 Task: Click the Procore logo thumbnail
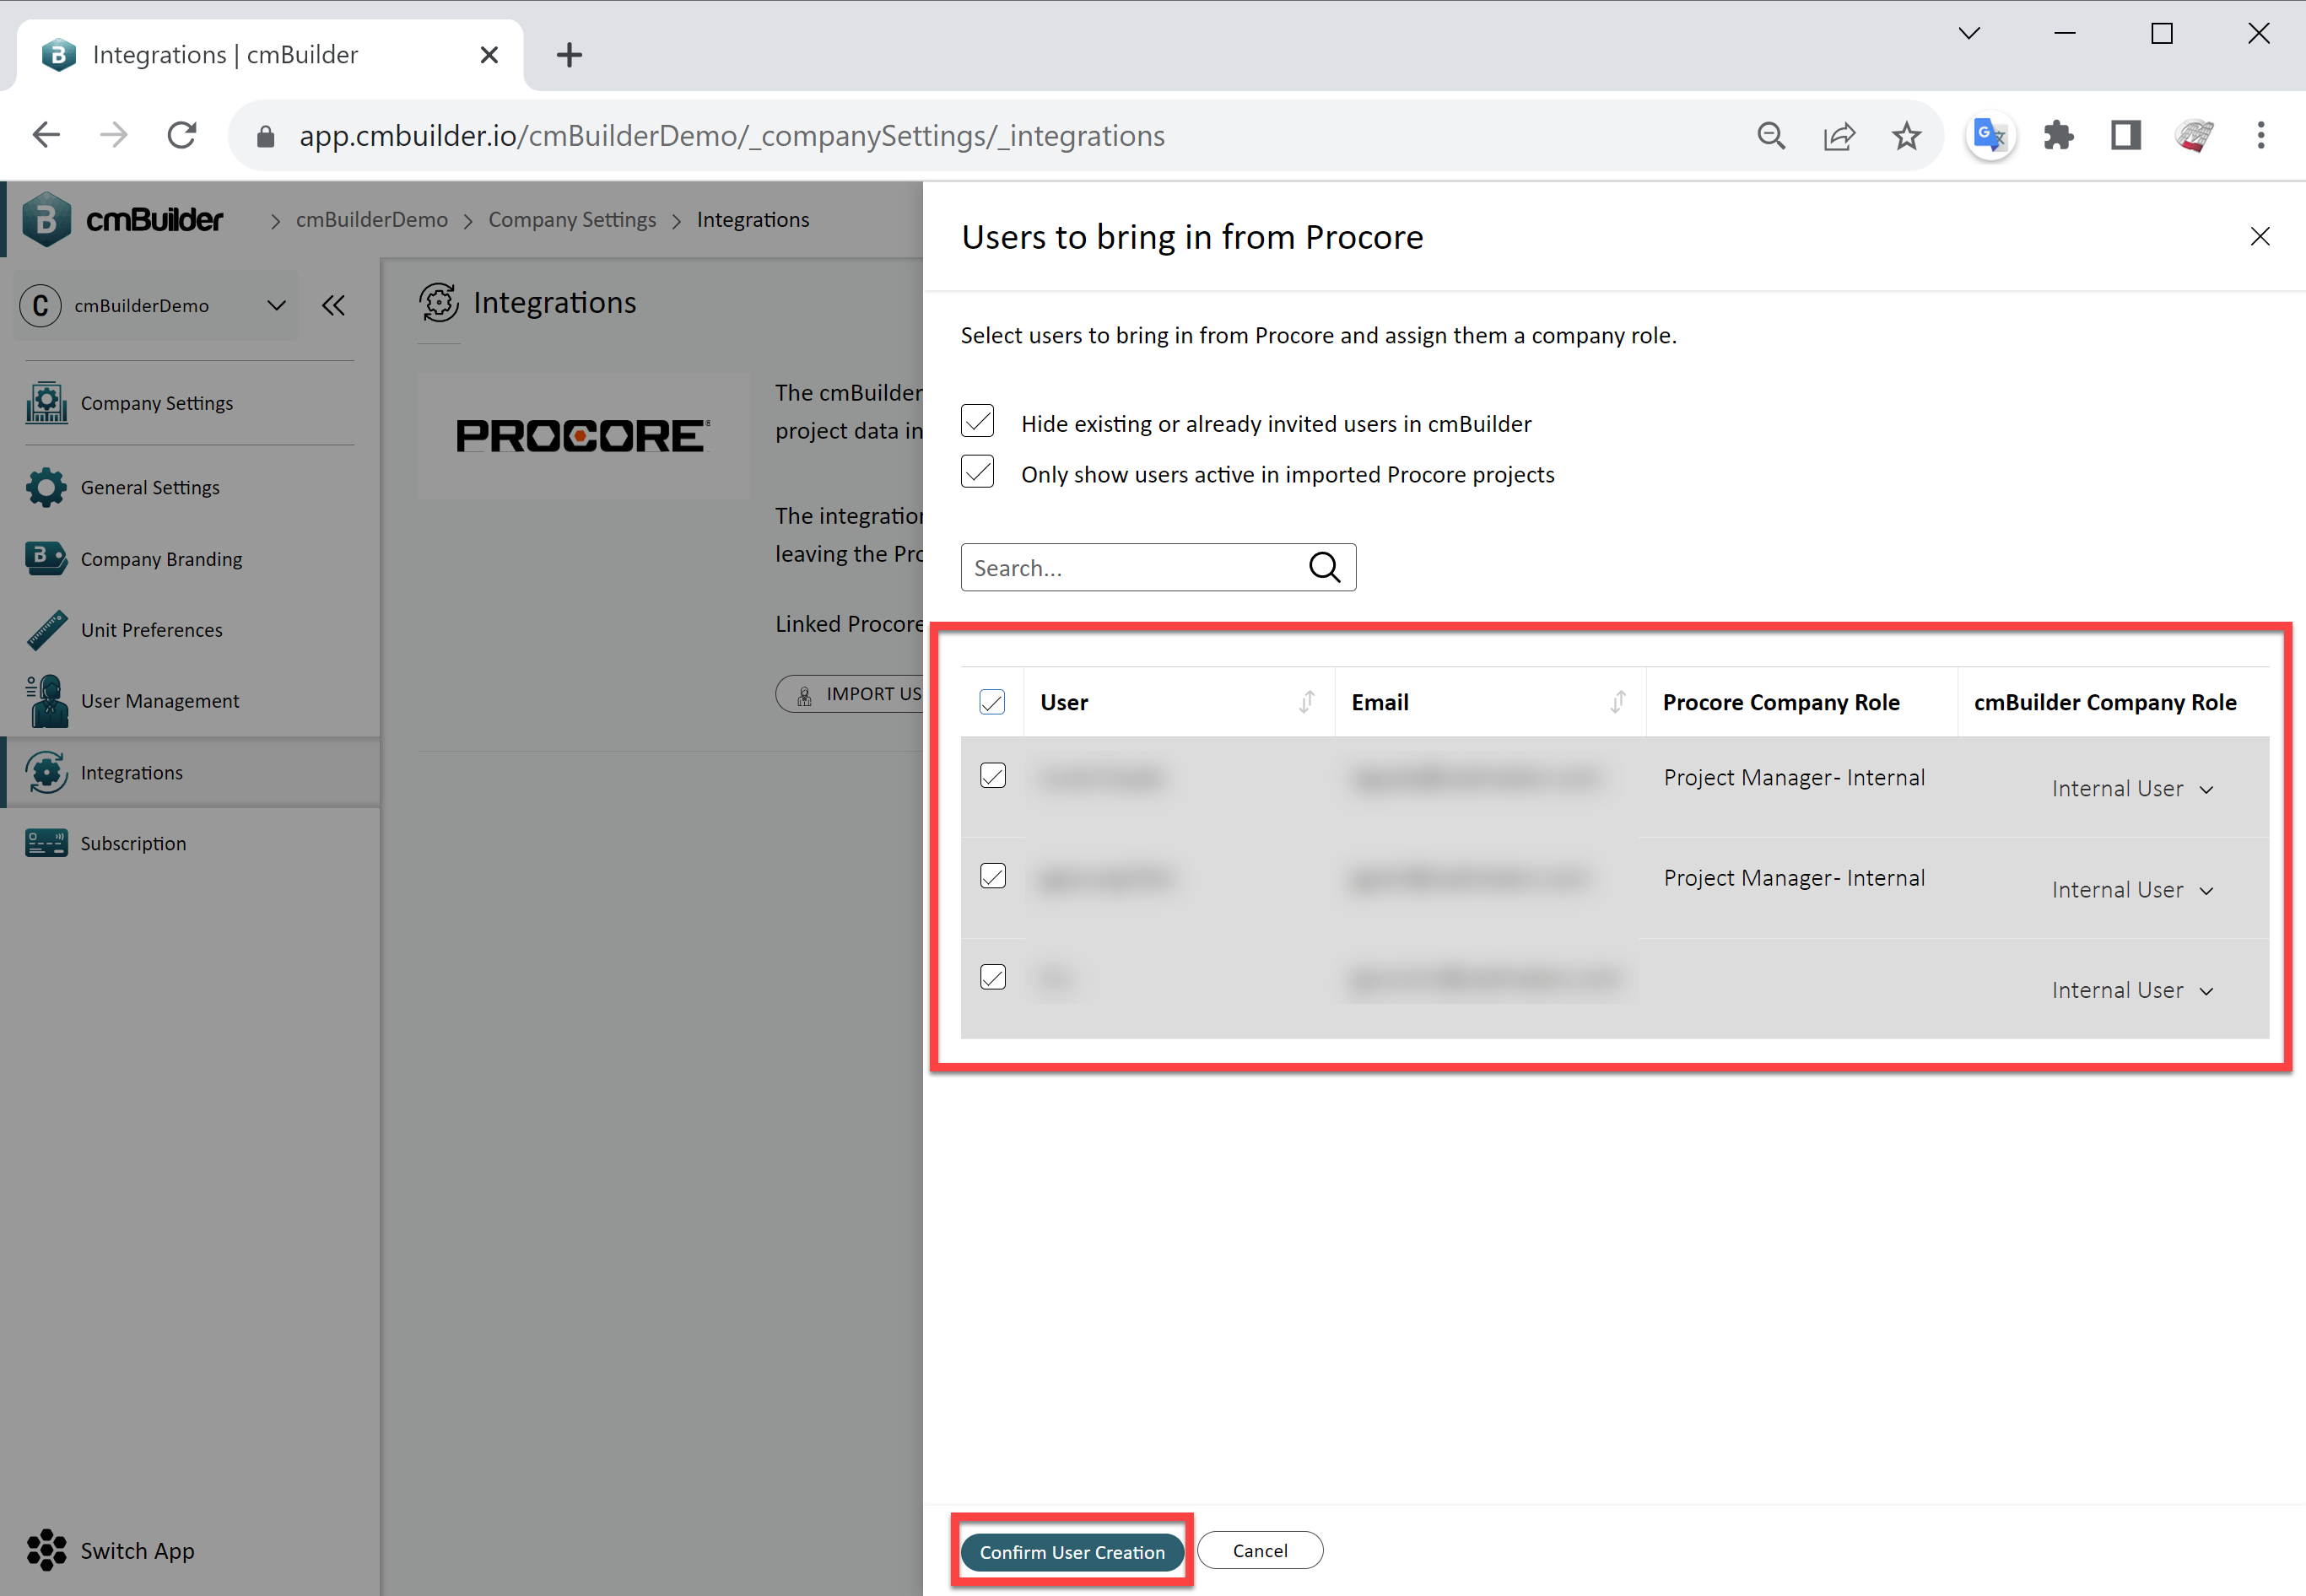pos(583,436)
